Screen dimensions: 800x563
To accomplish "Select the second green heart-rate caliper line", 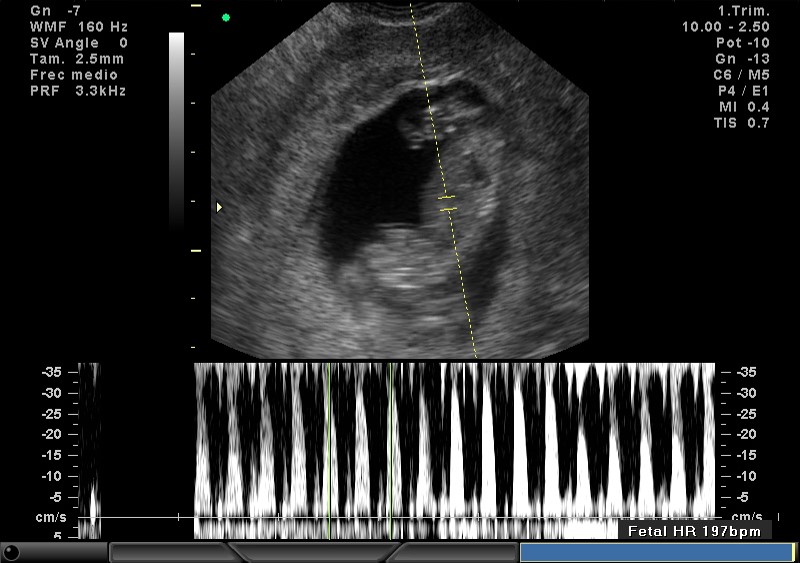I will point(391,440).
